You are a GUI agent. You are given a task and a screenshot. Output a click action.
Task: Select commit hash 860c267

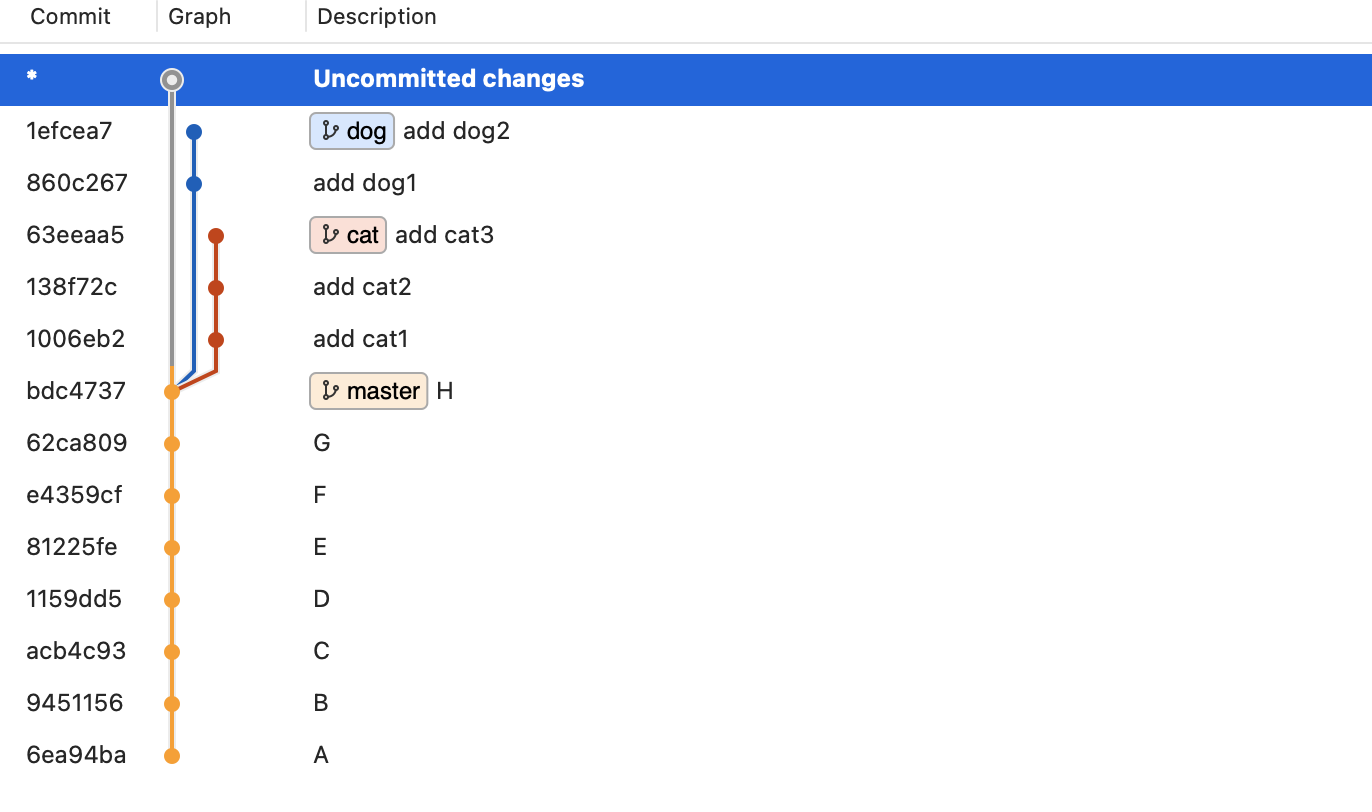point(77,183)
